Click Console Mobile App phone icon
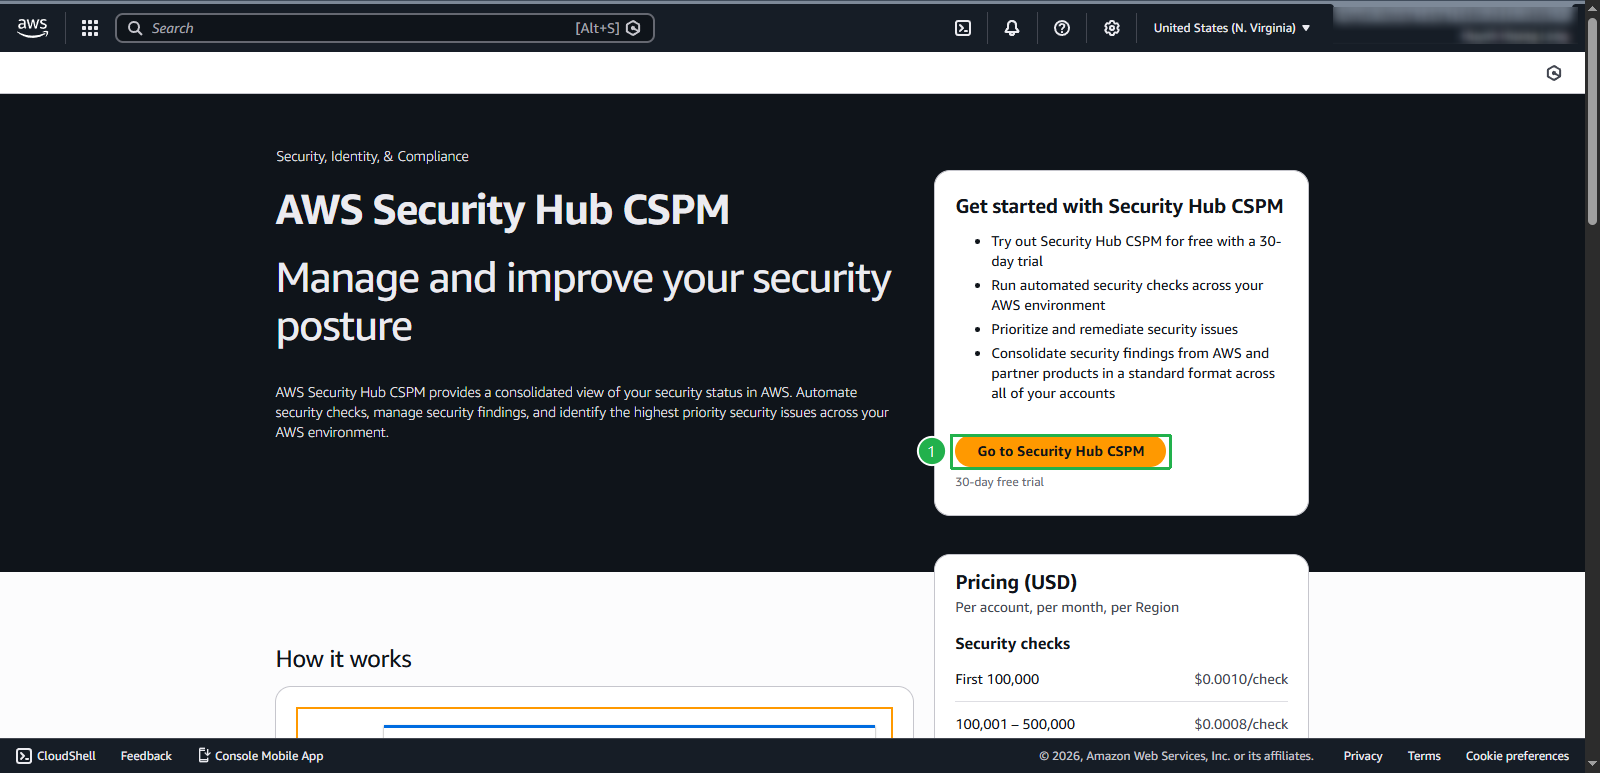 point(204,756)
